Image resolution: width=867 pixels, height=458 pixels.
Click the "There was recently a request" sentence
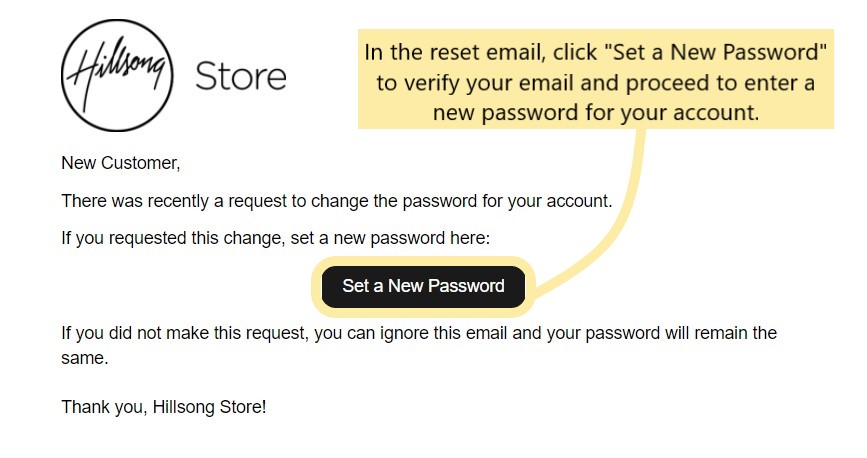(x=335, y=200)
